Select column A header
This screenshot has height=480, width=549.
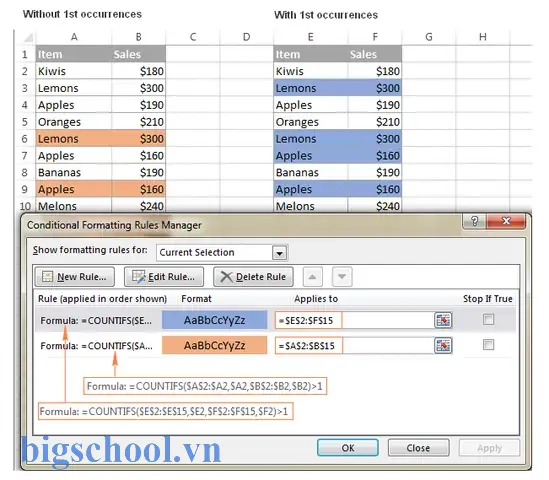pyautogui.click(x=74, y=37)
